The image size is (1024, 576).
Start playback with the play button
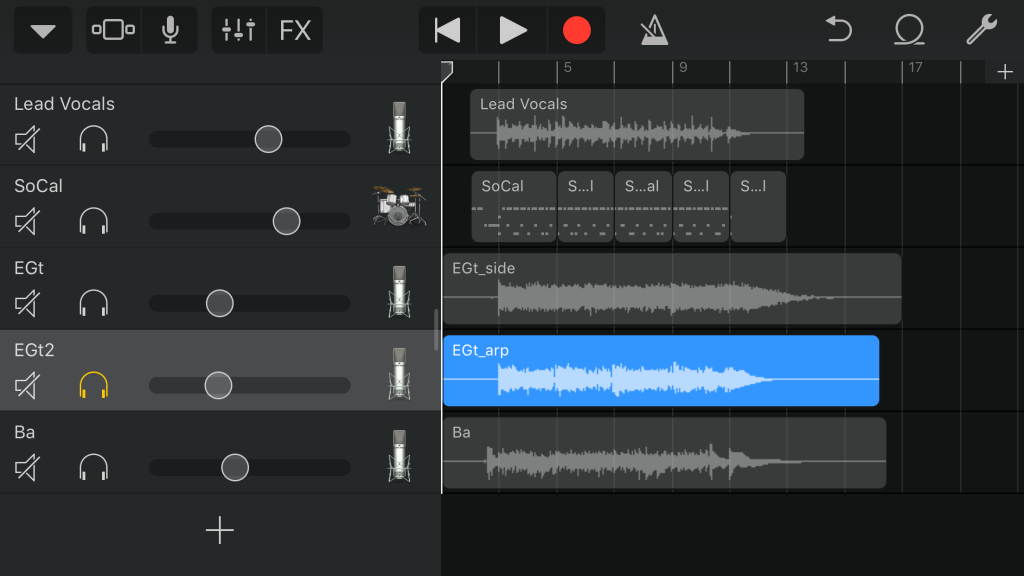click(512, 31)
